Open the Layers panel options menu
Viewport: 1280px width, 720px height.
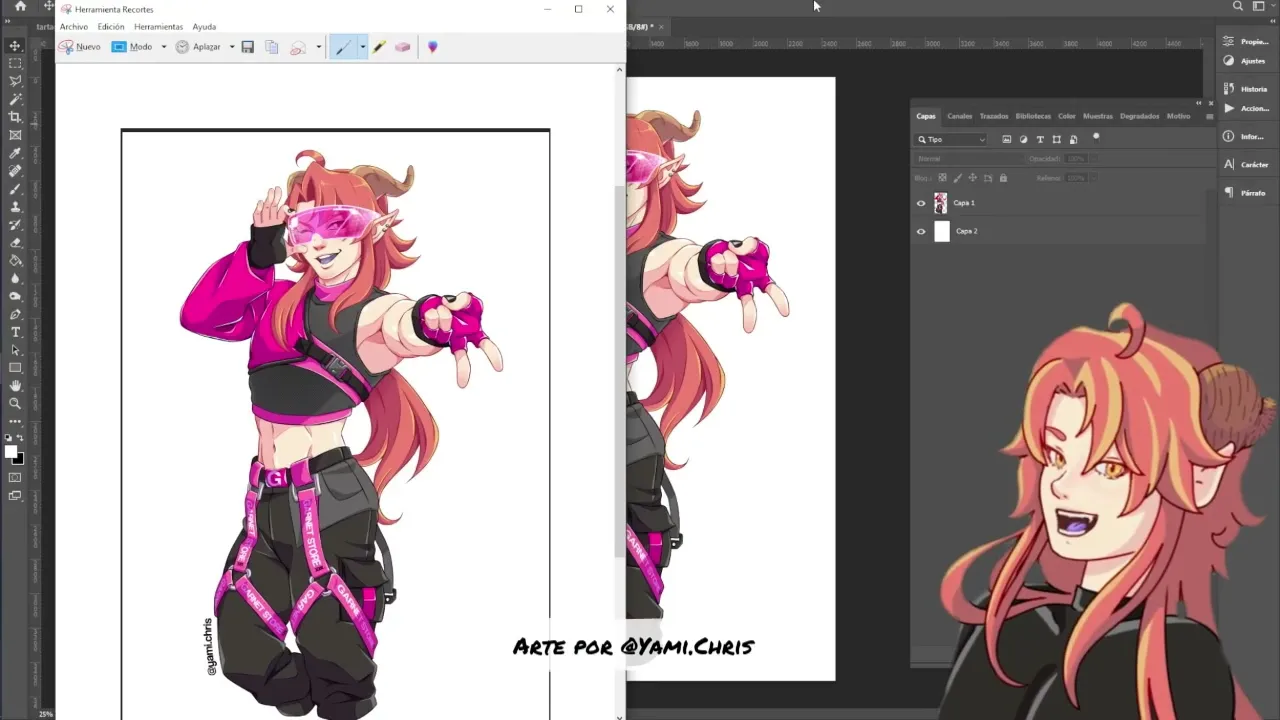point(1209,116)
